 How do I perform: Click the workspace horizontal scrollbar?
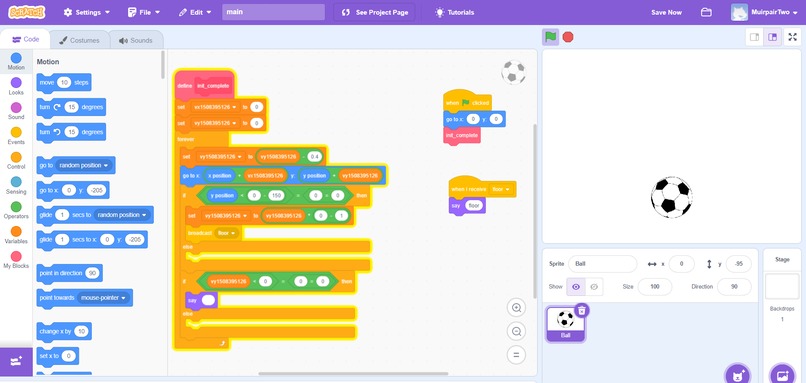click(x=353, y=374)
